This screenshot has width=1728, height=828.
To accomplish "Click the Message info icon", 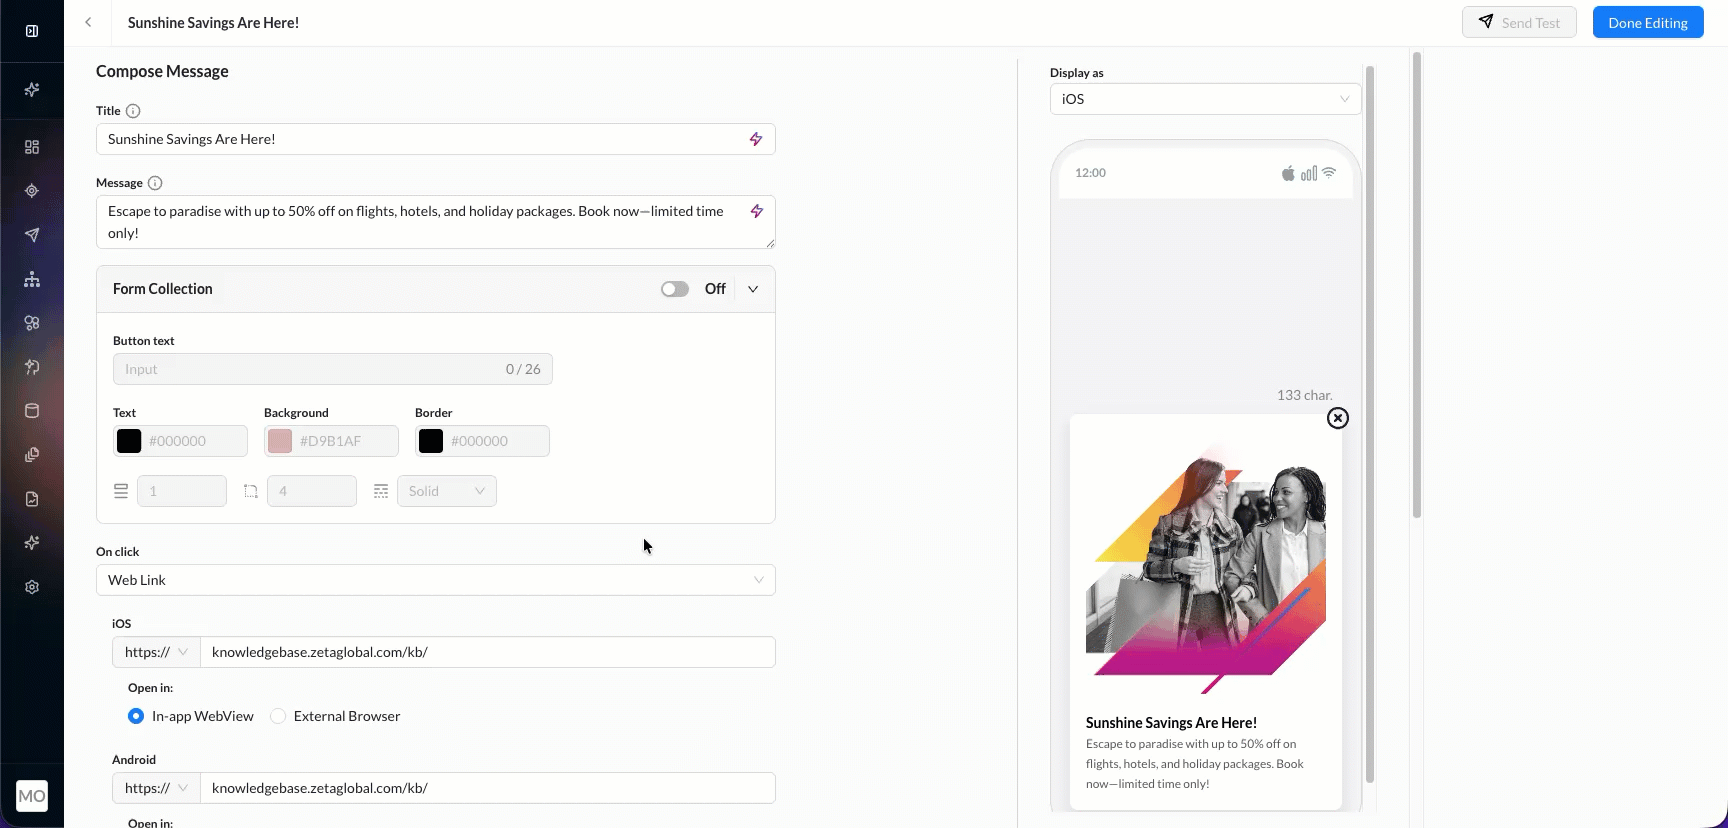I will point(155,183).
